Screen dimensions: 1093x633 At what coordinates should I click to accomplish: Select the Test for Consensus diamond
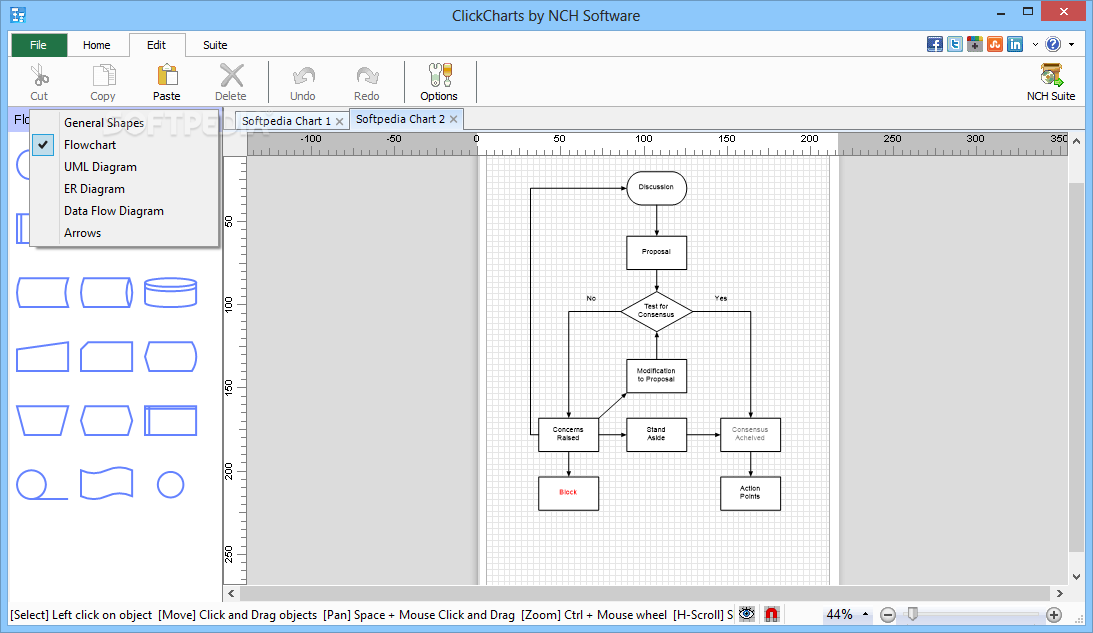tap(657, 311)
